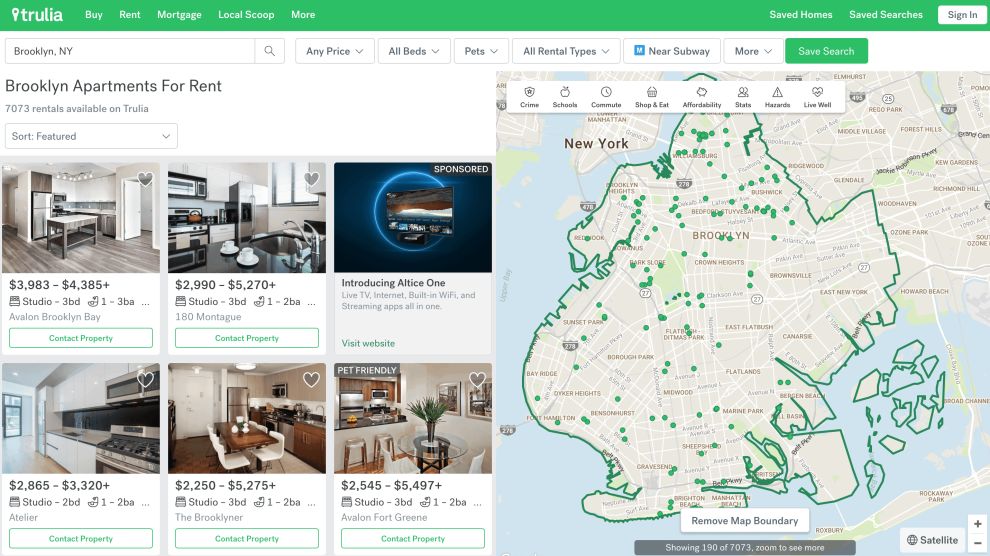Viewport: 990px width, 556px height.
Task: Click the $2,545 - $5,497+ price
Action: pyautogui.click(x=391, y=485)
